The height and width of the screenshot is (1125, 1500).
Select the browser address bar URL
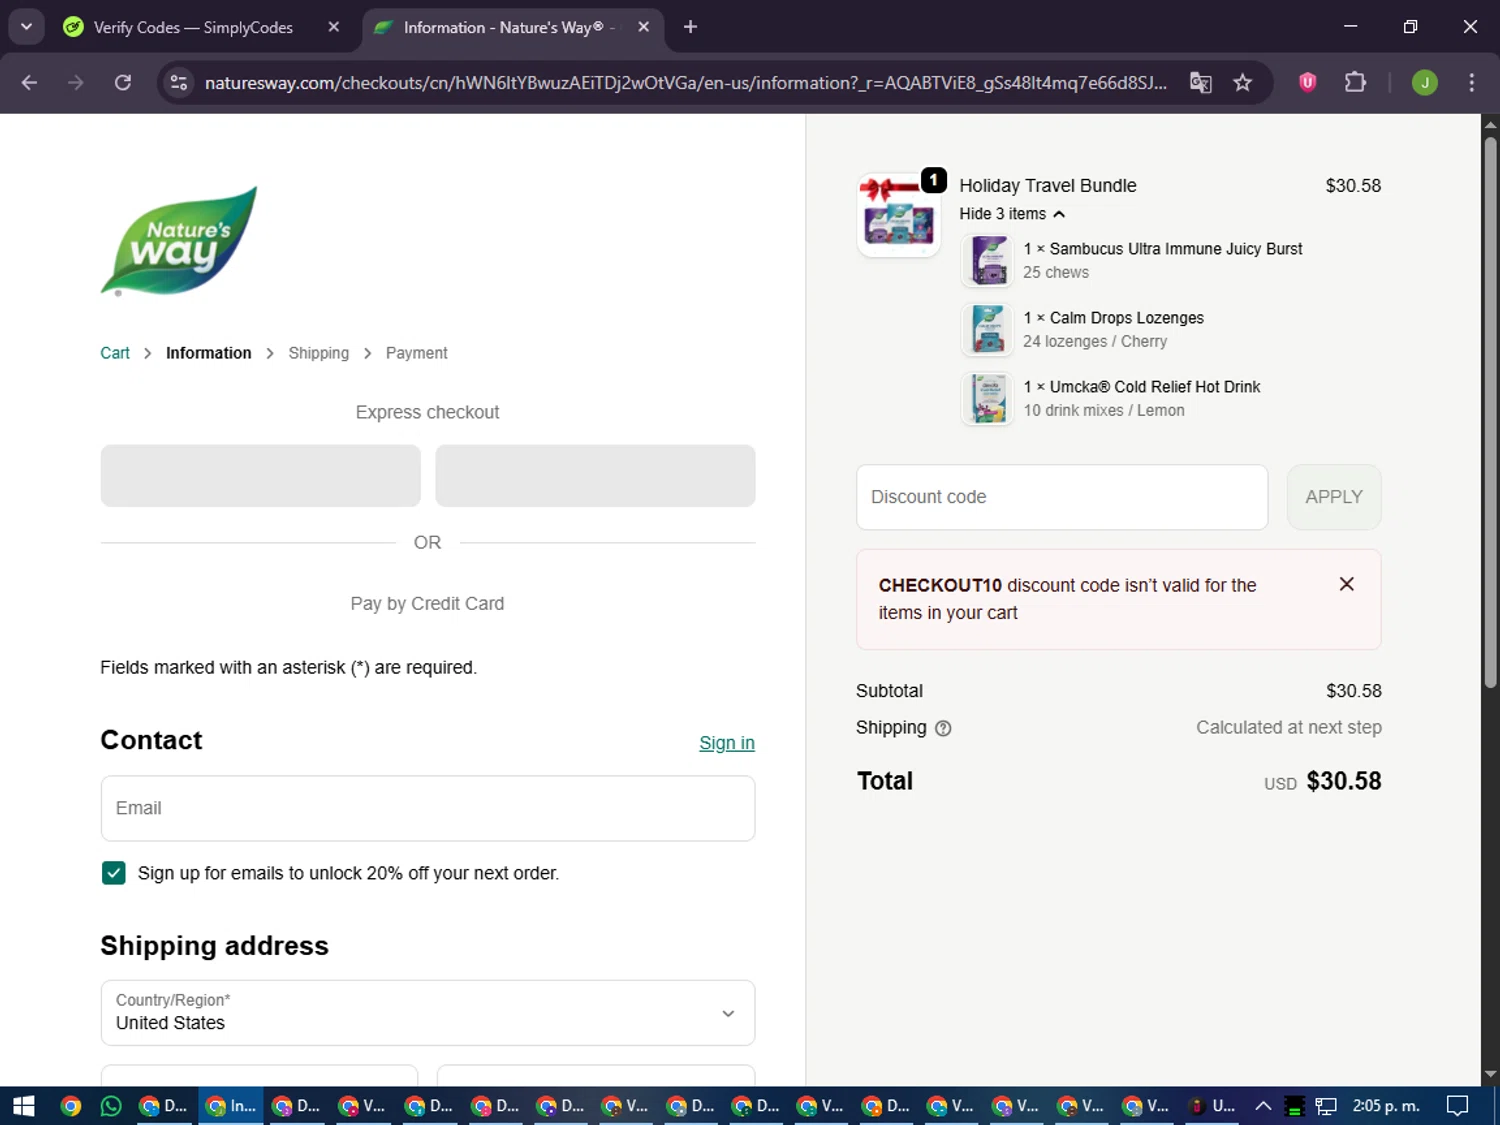pyautogui.click(x=686, y=82)
